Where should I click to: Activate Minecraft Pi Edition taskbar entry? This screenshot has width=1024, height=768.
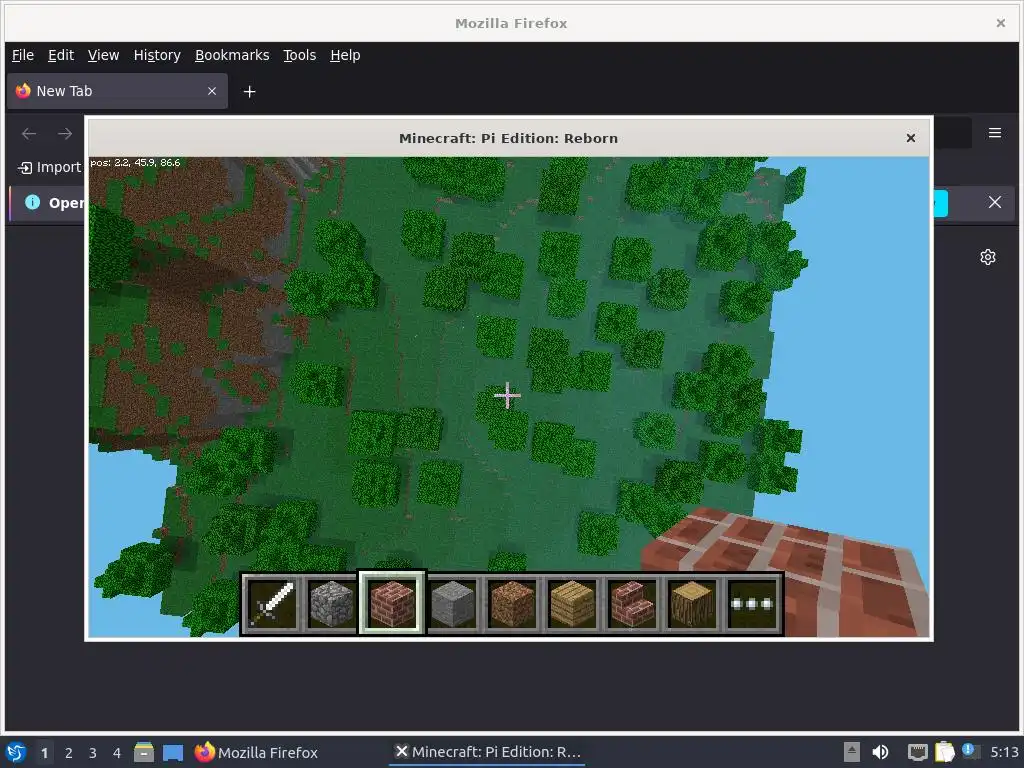tap(488, 752)
